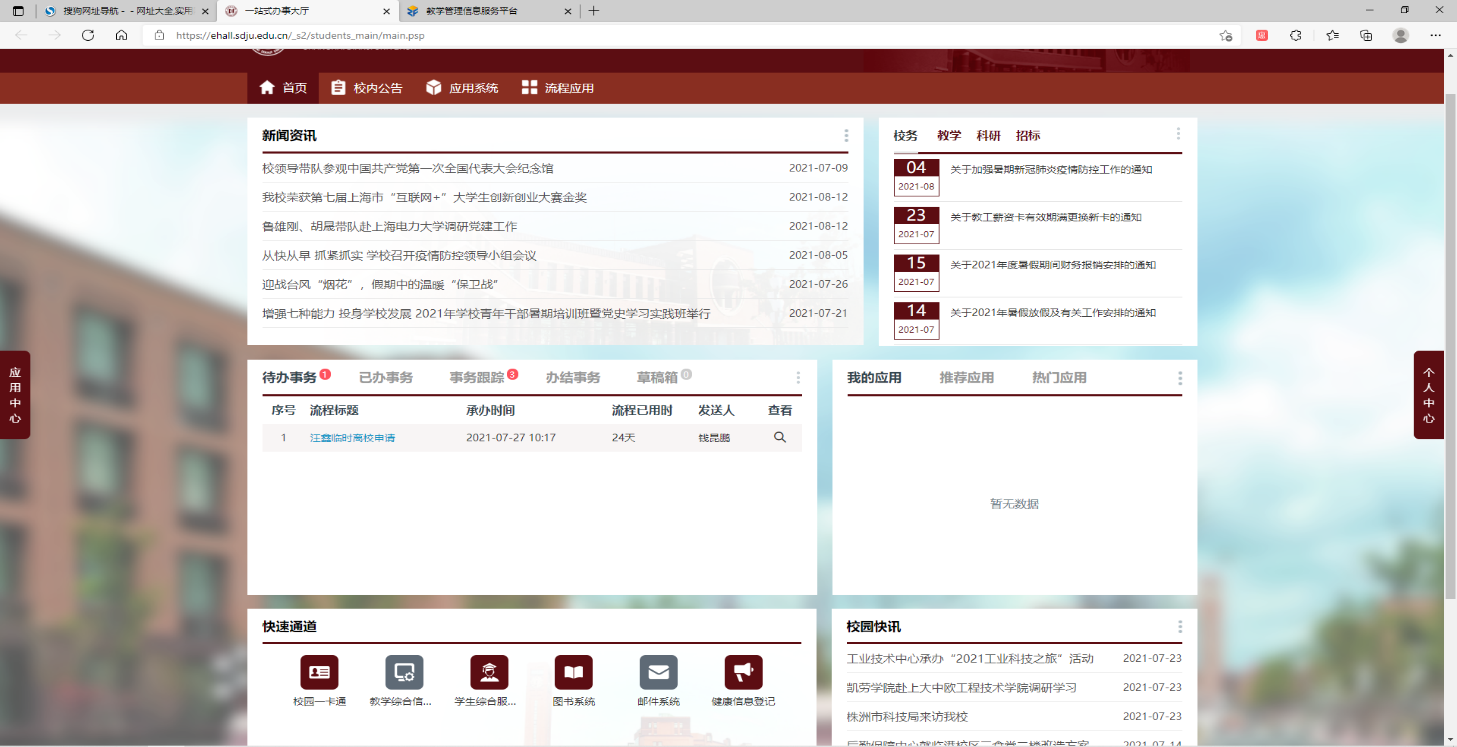Expand the 我的应用 panel options menu

(1180, 378)
